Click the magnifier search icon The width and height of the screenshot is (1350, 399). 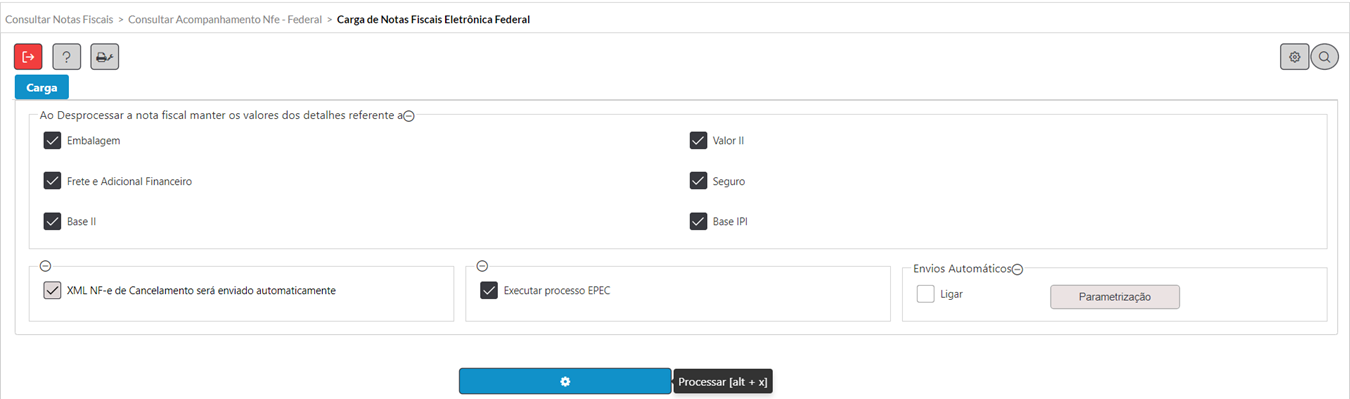1324,57
